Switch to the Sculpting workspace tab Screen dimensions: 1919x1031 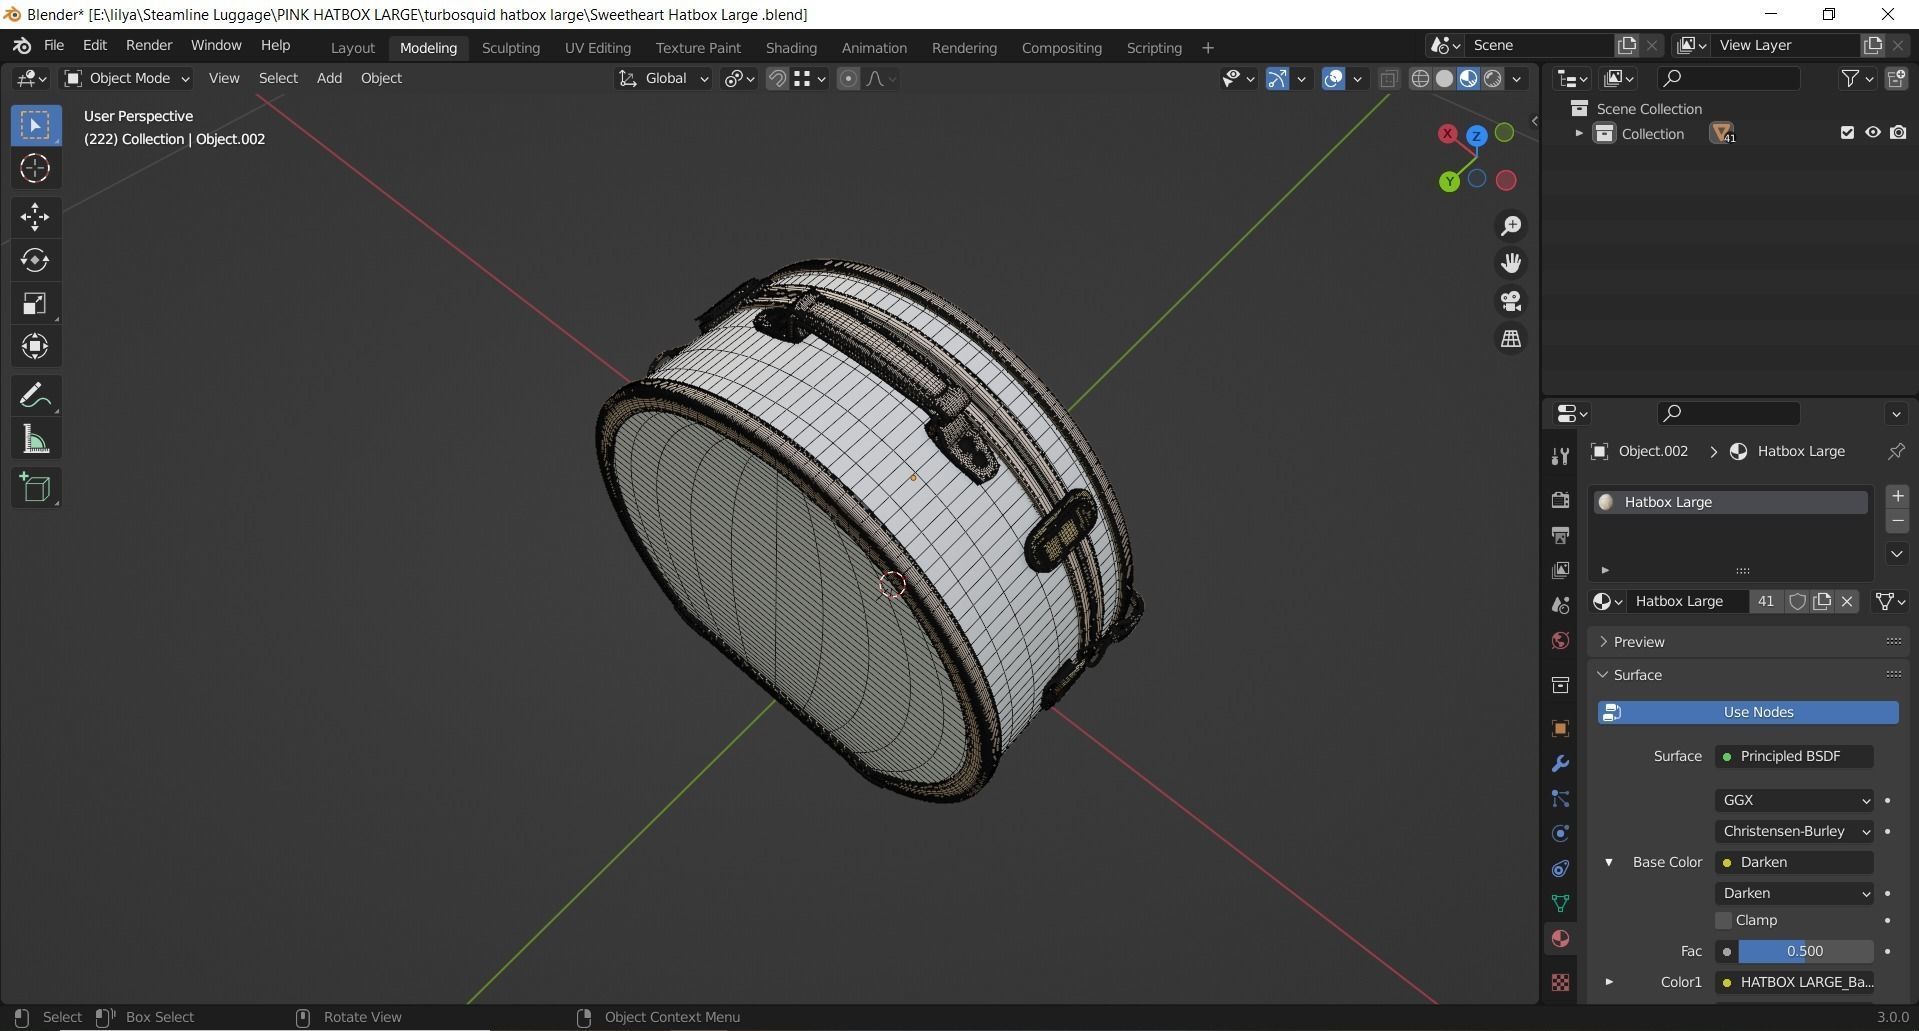(x=510, y=48)
